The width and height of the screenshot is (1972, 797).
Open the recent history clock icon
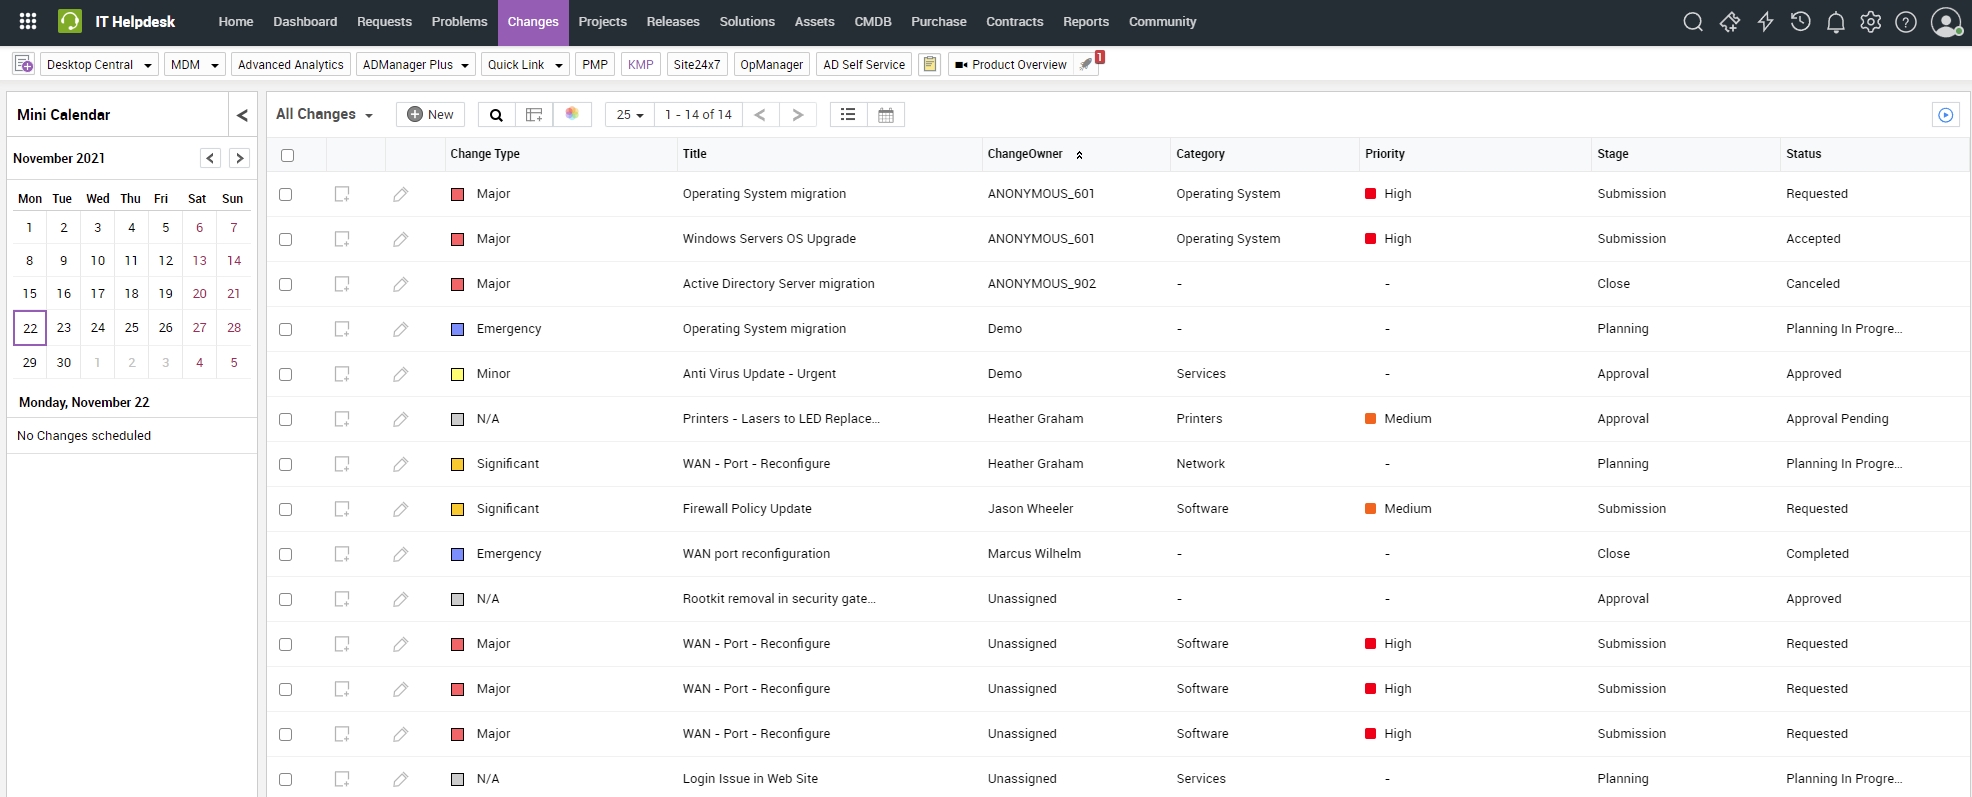1800,22
